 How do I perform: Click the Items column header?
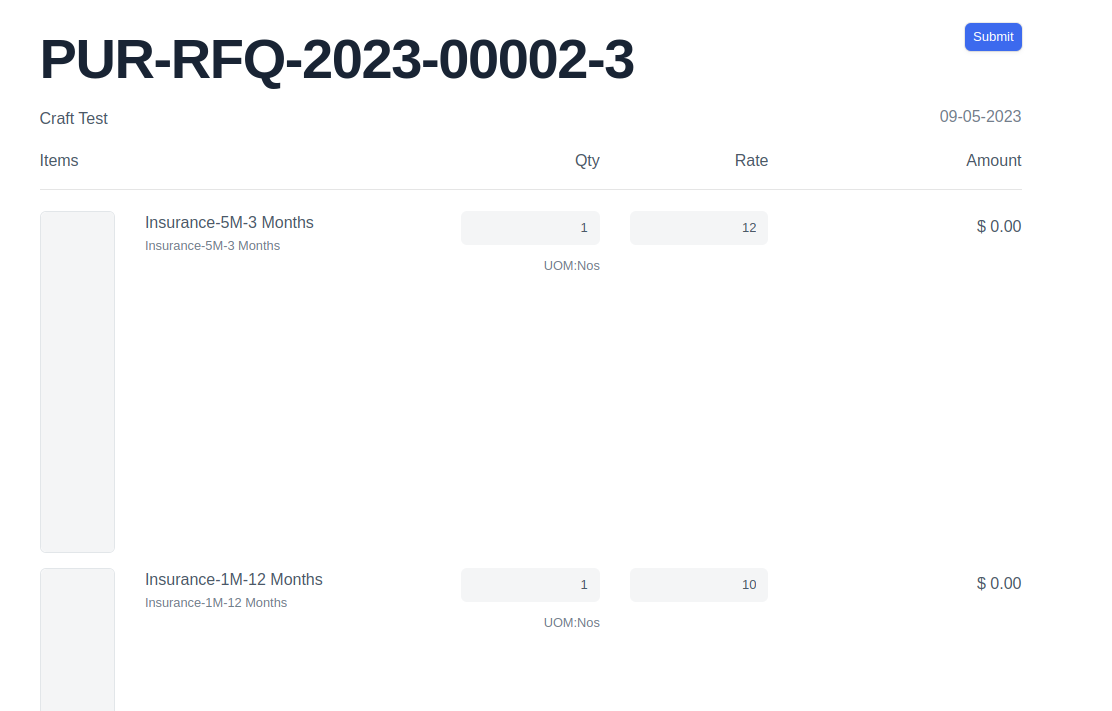coord(58,160)
